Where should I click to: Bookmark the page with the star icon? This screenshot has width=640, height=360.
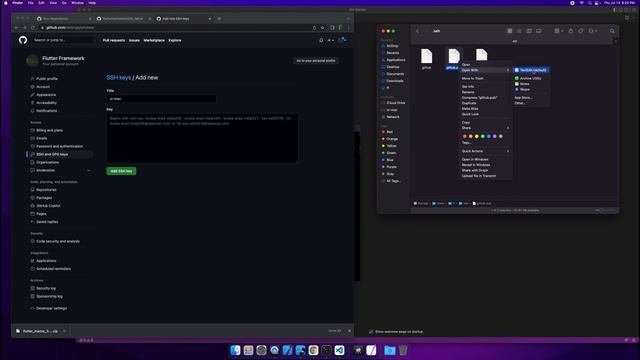pyautogui.click(x=322, y=28)
